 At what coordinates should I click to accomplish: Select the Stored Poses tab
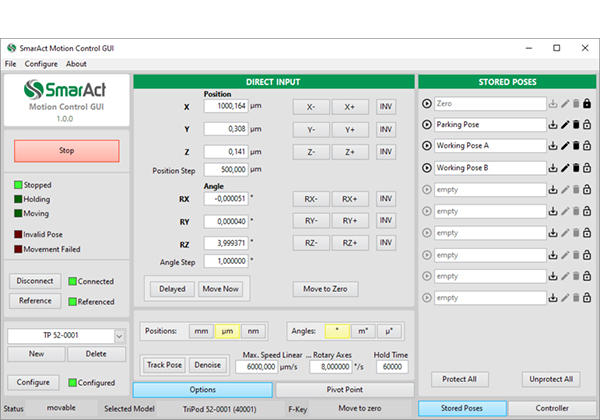coord(462,409)
